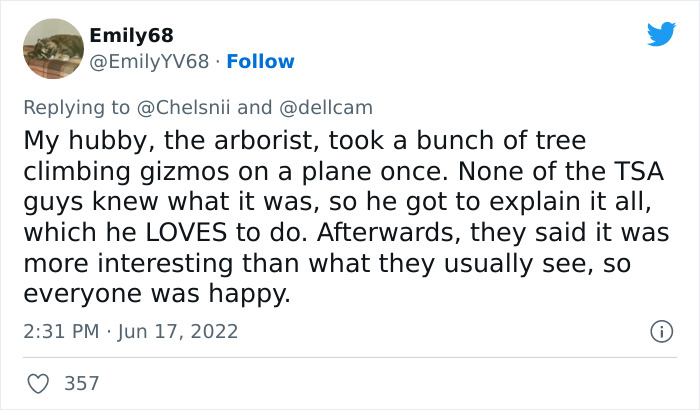
Task: Open Emily68's profile picture
Action: (x=52, y=48)
